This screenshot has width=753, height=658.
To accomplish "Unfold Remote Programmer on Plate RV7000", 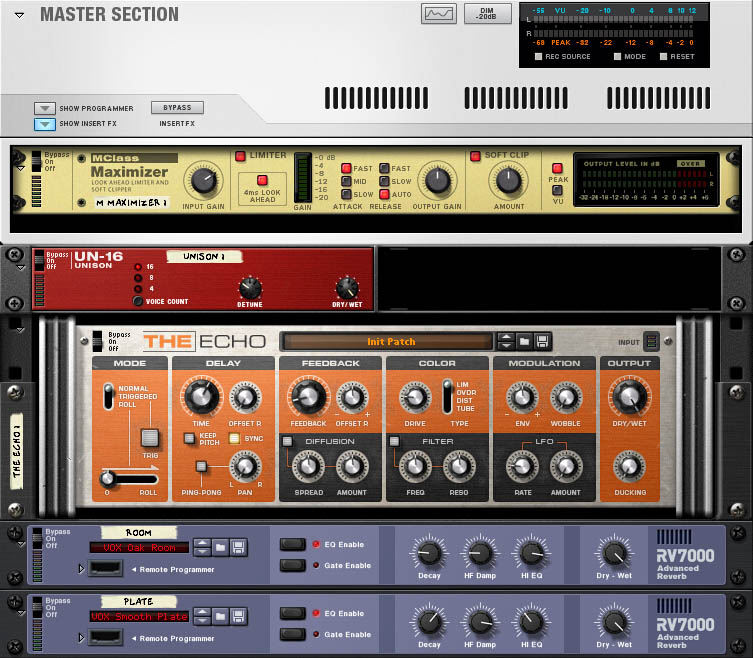I will tap(81, 637).
